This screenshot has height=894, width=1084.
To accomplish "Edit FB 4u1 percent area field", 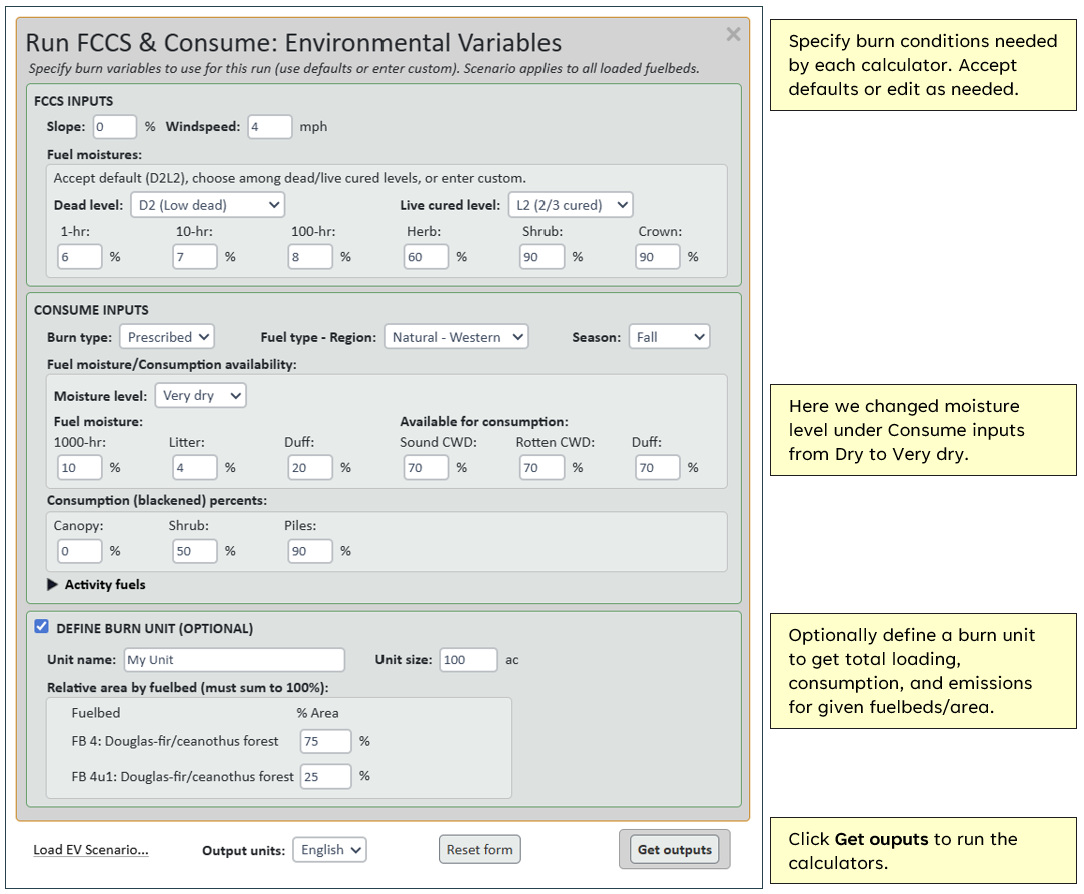I will (x=326, y=777).
